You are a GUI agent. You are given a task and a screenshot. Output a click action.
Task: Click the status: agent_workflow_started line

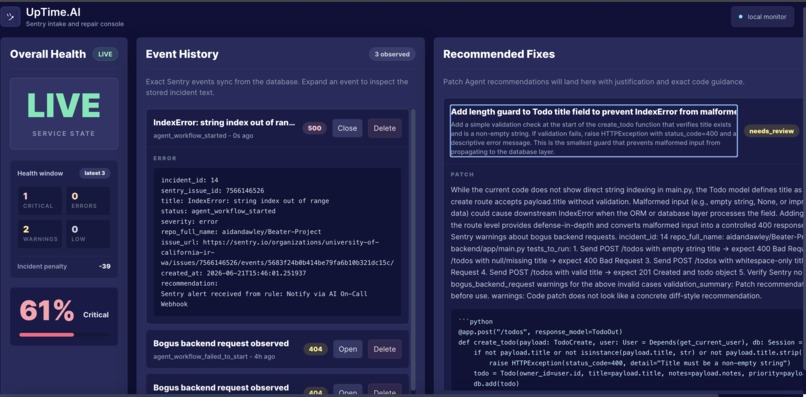point(218,211)
